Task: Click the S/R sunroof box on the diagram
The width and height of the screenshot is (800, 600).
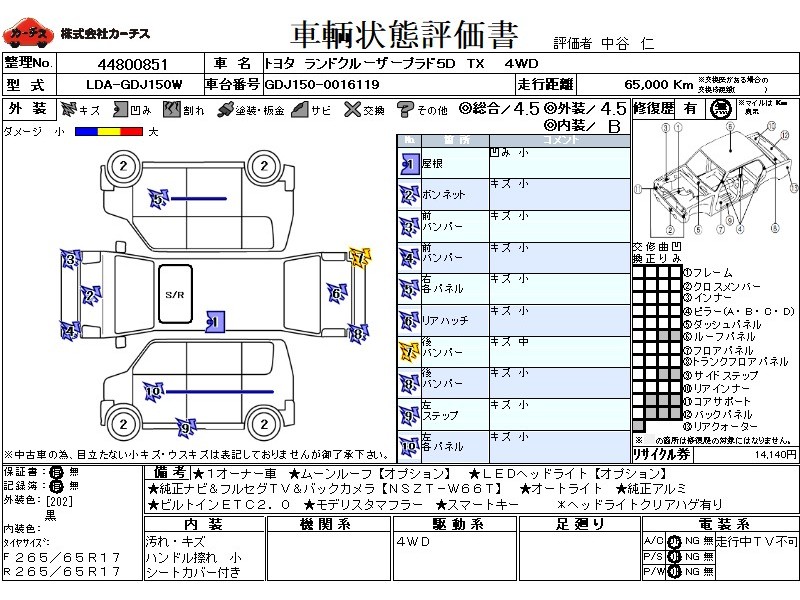Action: pos(175,294)
